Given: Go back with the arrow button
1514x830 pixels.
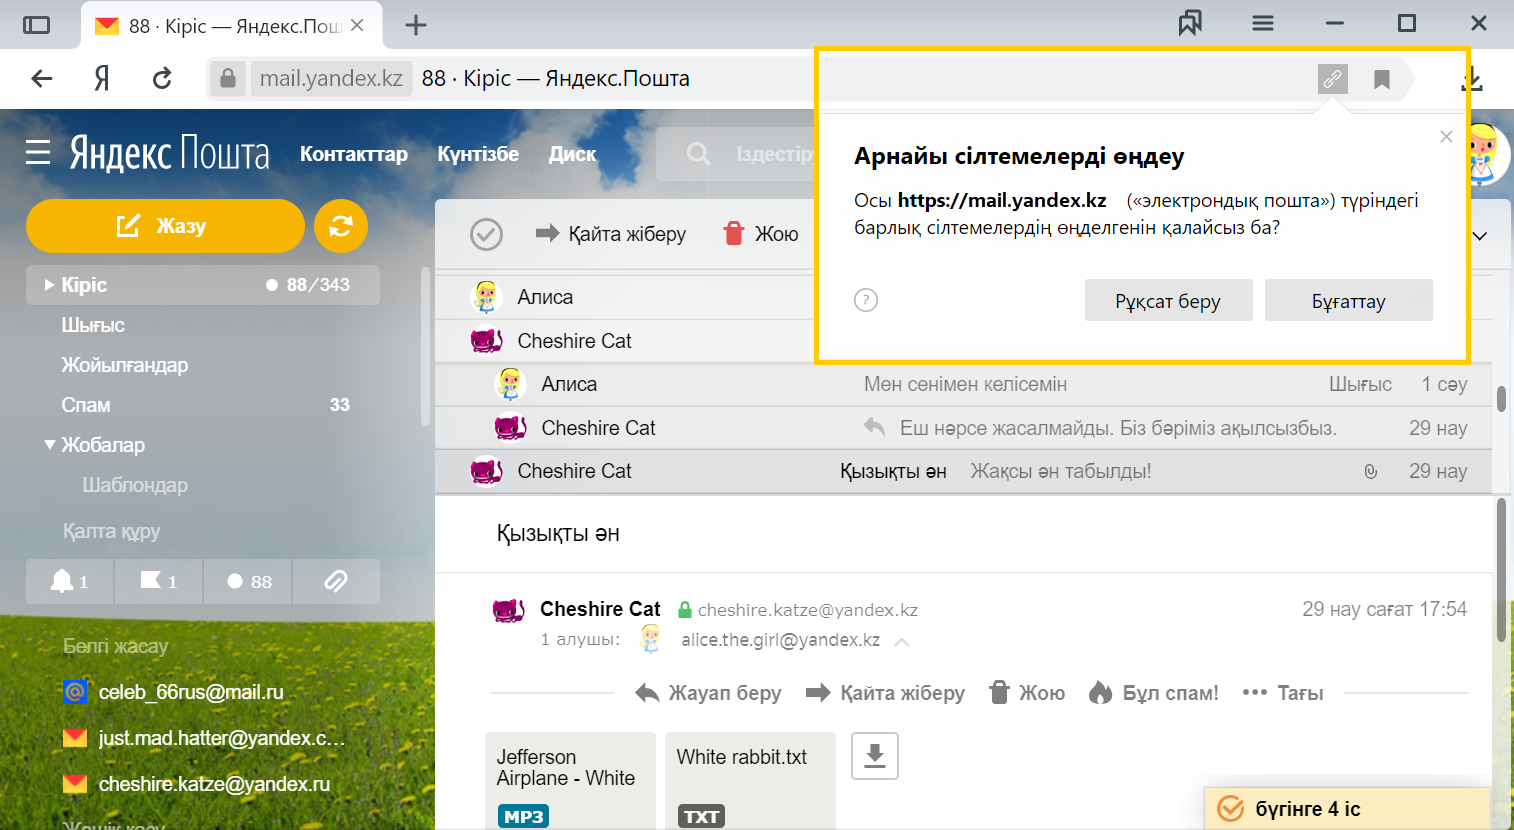Looking at the screenshot, I should point(42,78).
